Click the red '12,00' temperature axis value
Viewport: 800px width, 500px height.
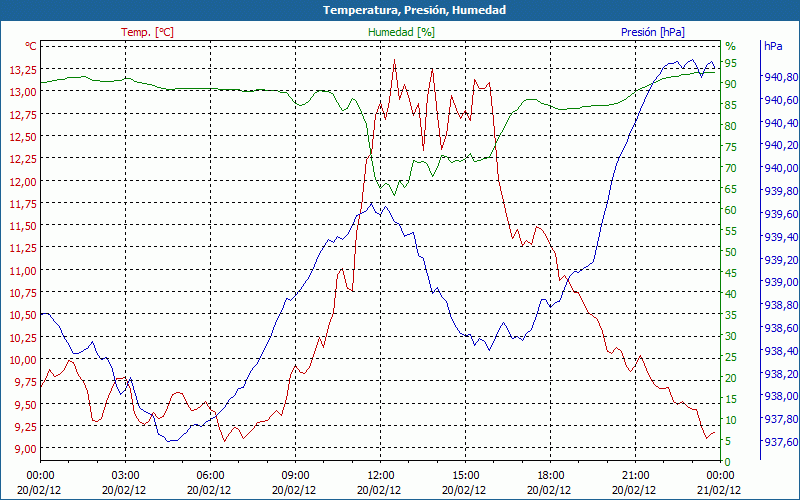click(x=23, y=182)
